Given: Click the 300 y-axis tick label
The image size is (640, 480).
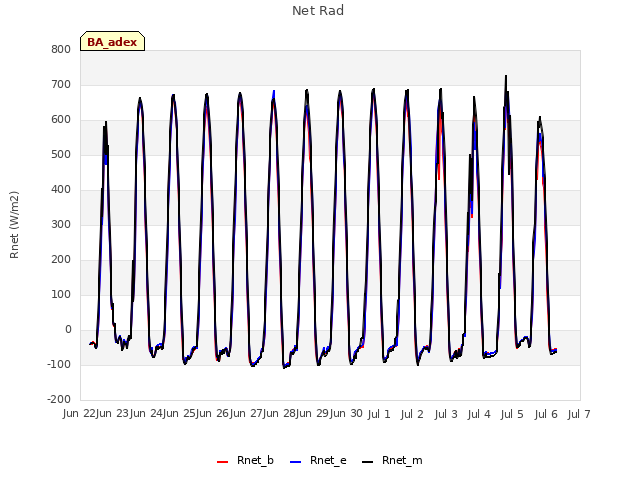Looking at the screenshot, I should [x=61, y=224].
